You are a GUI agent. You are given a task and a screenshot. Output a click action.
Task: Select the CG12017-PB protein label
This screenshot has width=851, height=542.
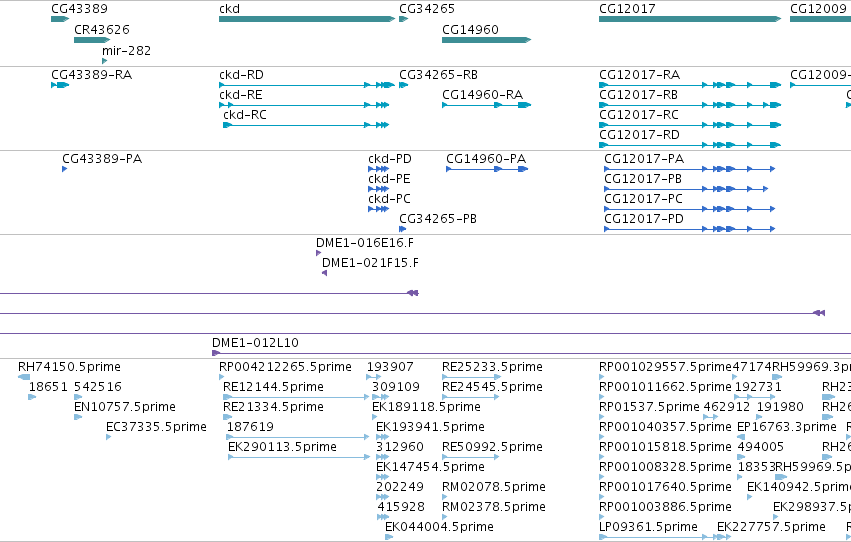[643, 179]
